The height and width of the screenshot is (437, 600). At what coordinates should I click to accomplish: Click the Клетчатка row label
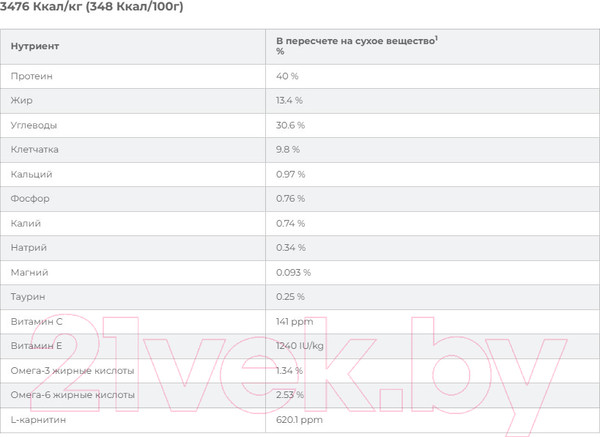point(34,149)
